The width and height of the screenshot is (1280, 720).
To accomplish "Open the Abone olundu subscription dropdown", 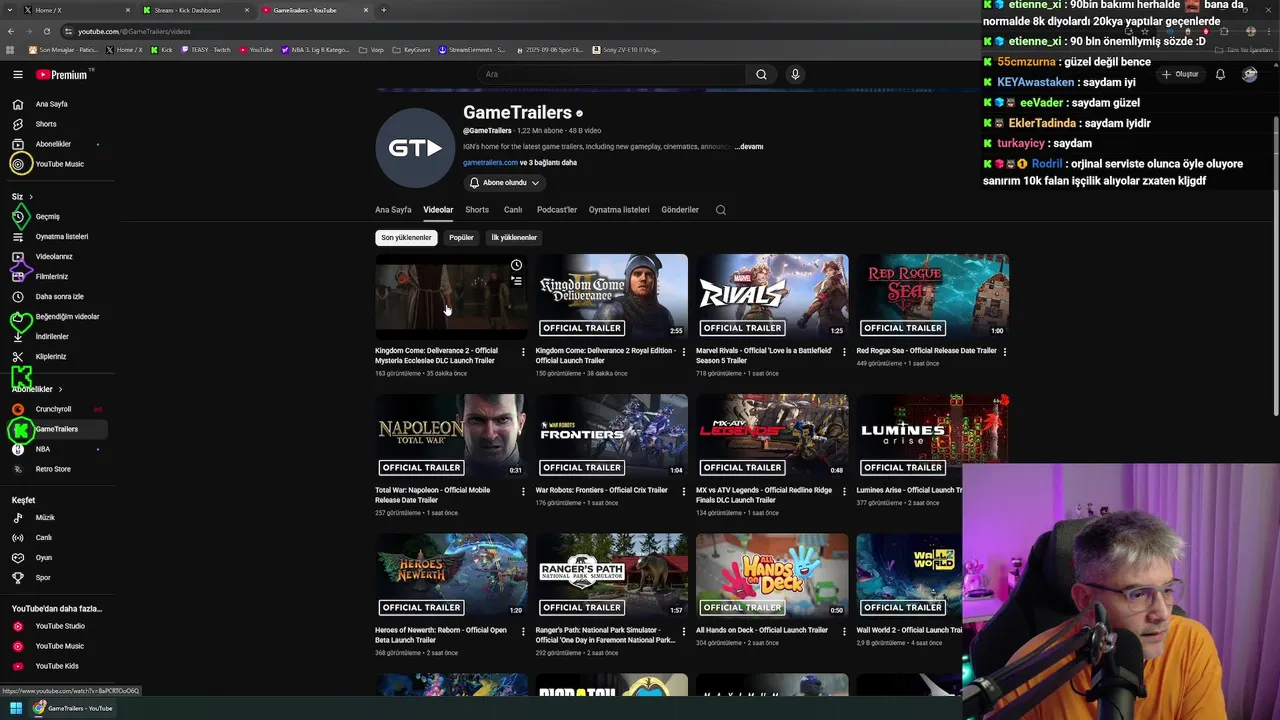I will click(505, 183).
